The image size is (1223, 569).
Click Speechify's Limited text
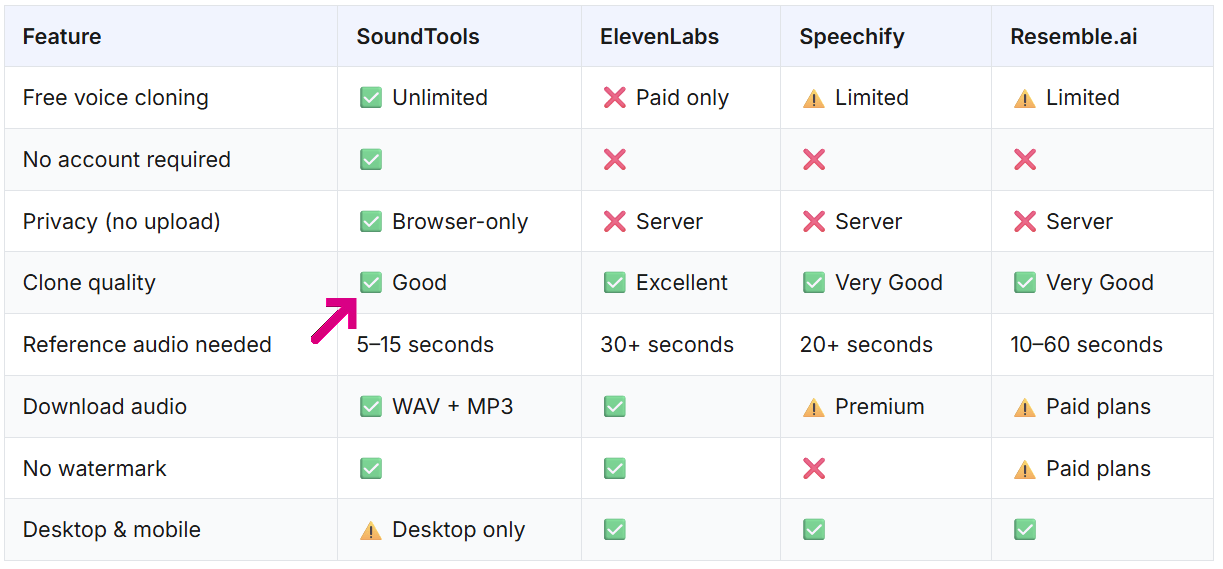coord(872,98)
